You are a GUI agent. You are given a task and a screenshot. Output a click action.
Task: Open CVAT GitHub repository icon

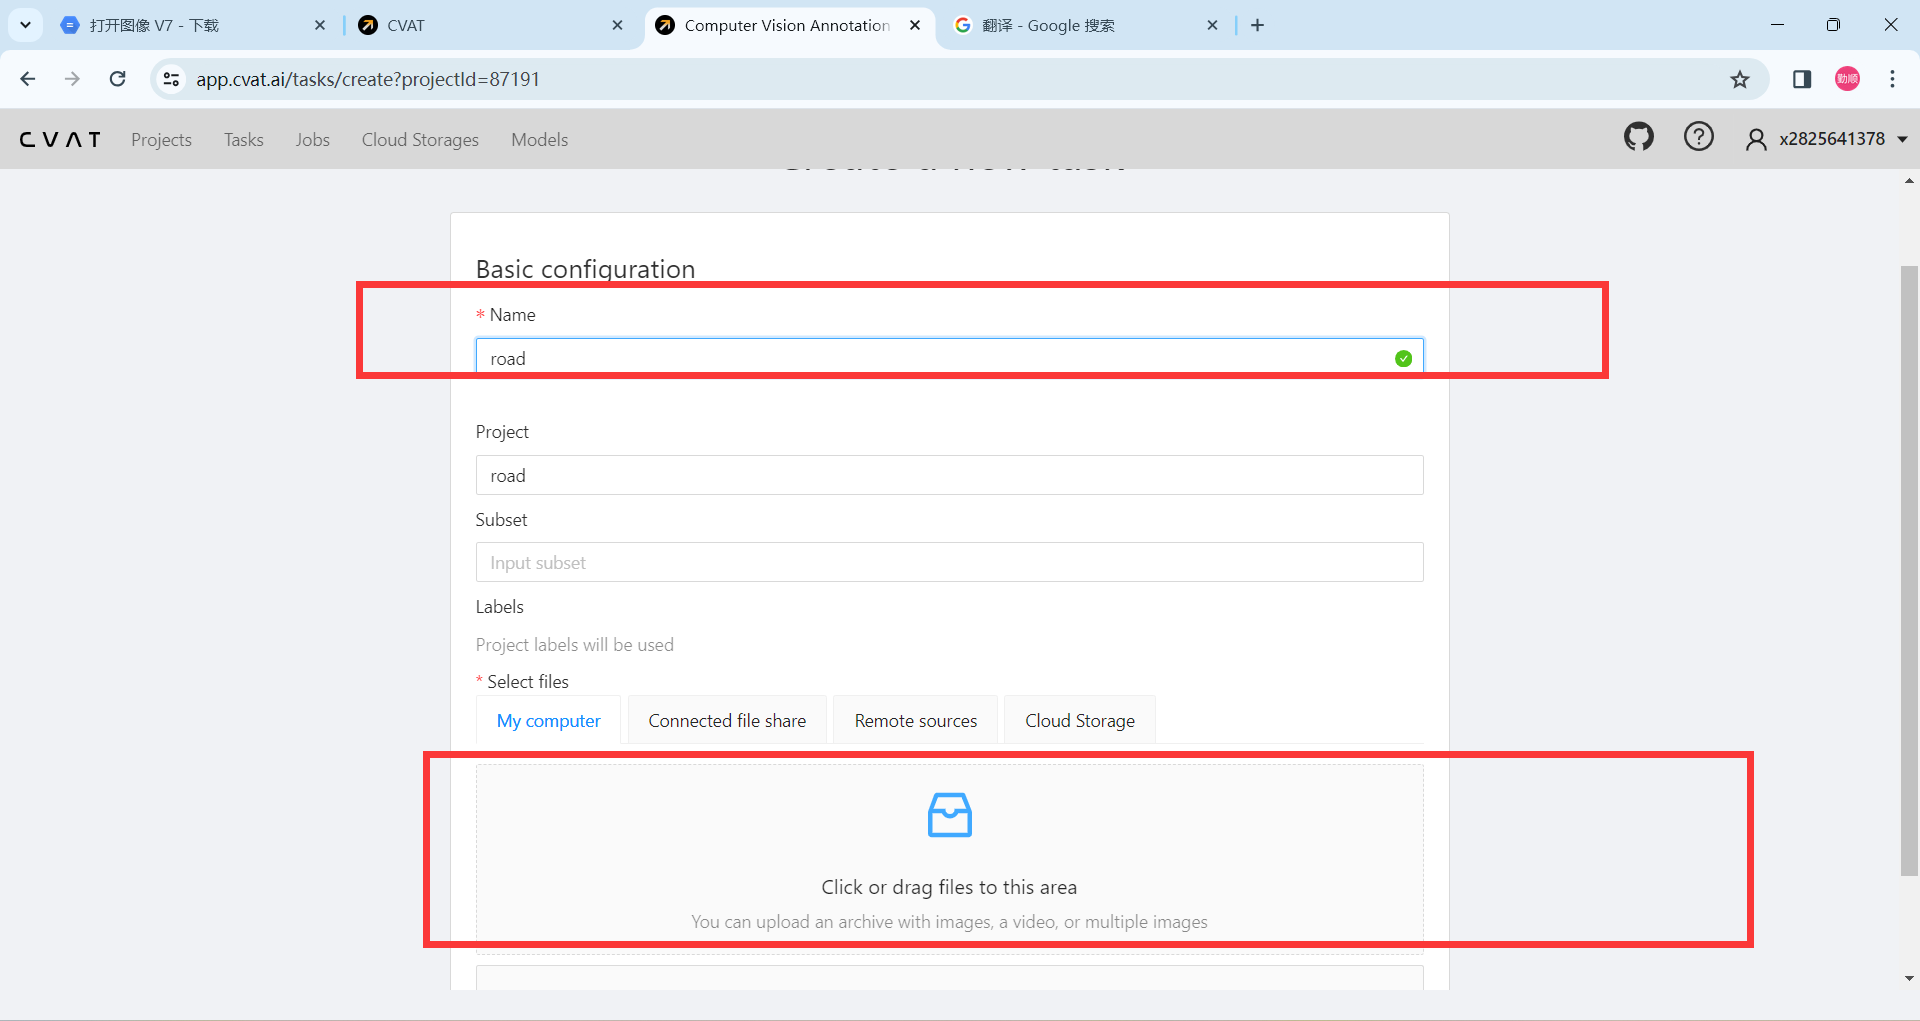point(1638,137)
